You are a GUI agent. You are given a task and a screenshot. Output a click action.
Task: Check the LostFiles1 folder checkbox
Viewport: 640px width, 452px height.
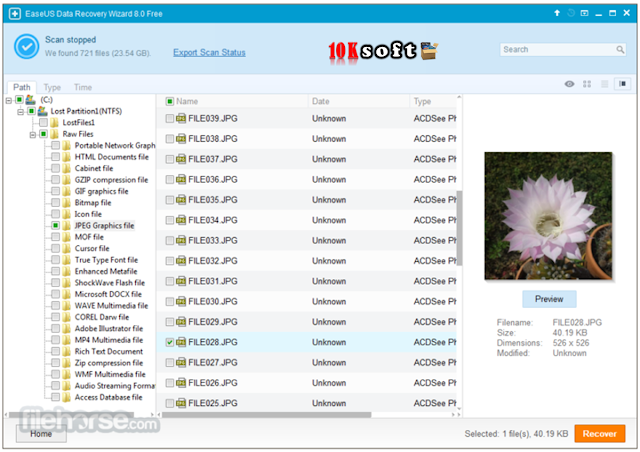[43, 122]
